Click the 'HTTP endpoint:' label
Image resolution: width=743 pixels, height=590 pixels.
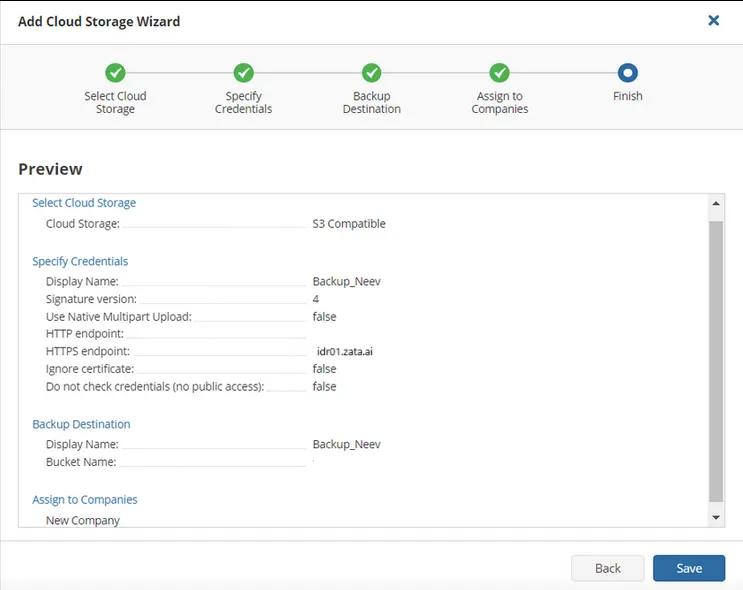pyautogui.click(x=85, y=334)
